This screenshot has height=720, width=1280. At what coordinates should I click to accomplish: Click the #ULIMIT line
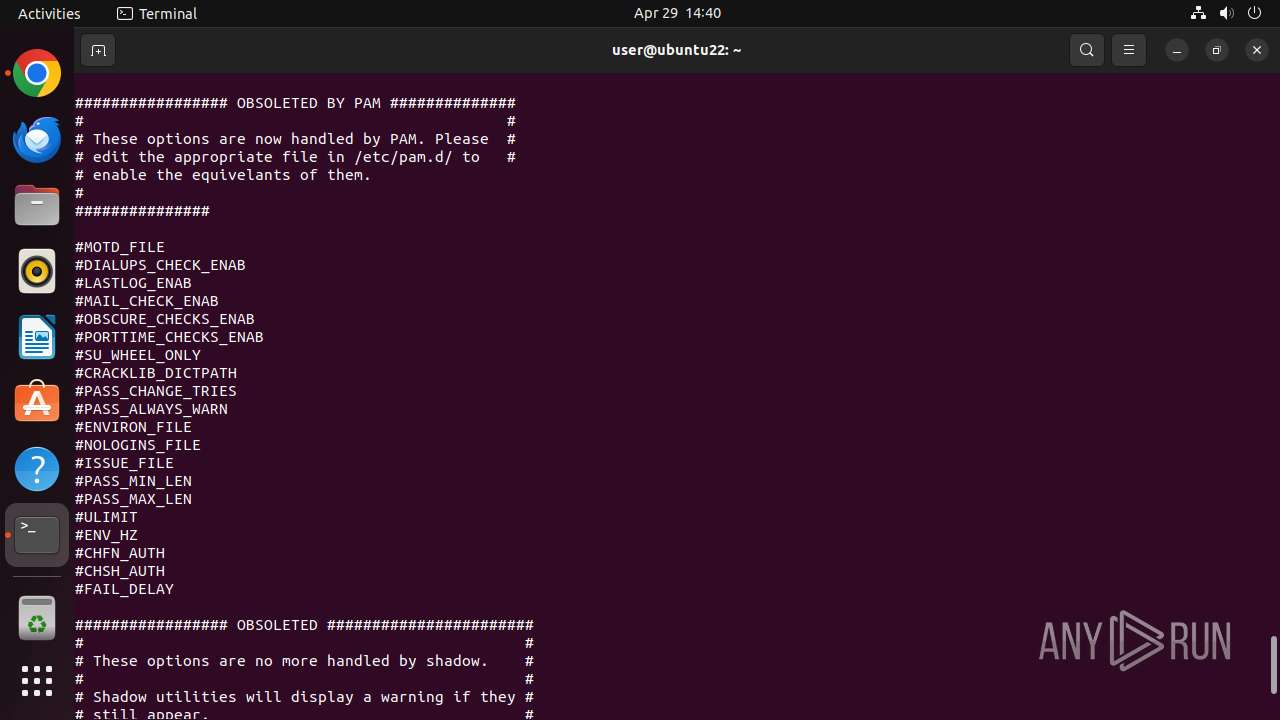(x=106, y=517)
